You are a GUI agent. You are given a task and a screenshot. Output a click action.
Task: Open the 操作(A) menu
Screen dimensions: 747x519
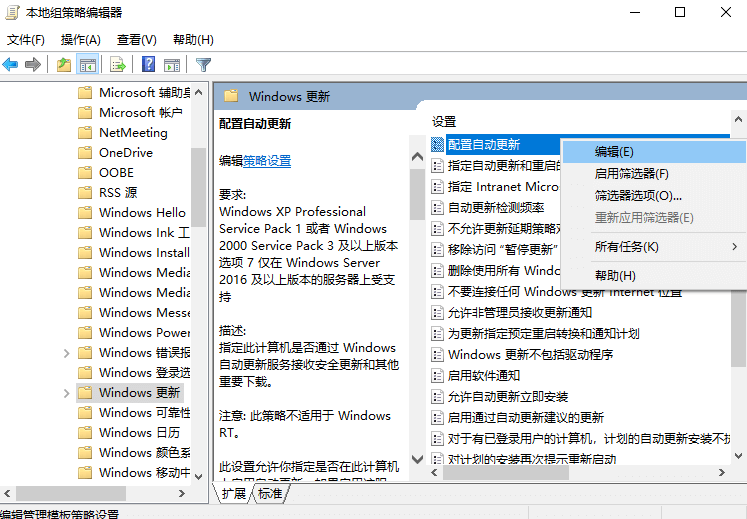(x=81, y=40)
